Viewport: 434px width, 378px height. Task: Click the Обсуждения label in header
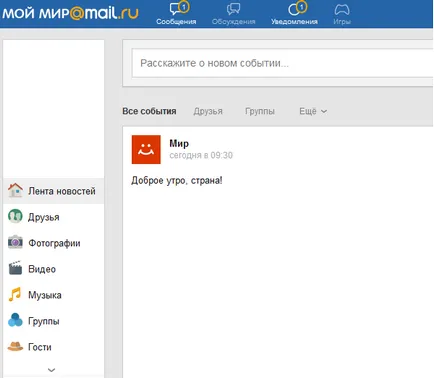click(233, 22)
